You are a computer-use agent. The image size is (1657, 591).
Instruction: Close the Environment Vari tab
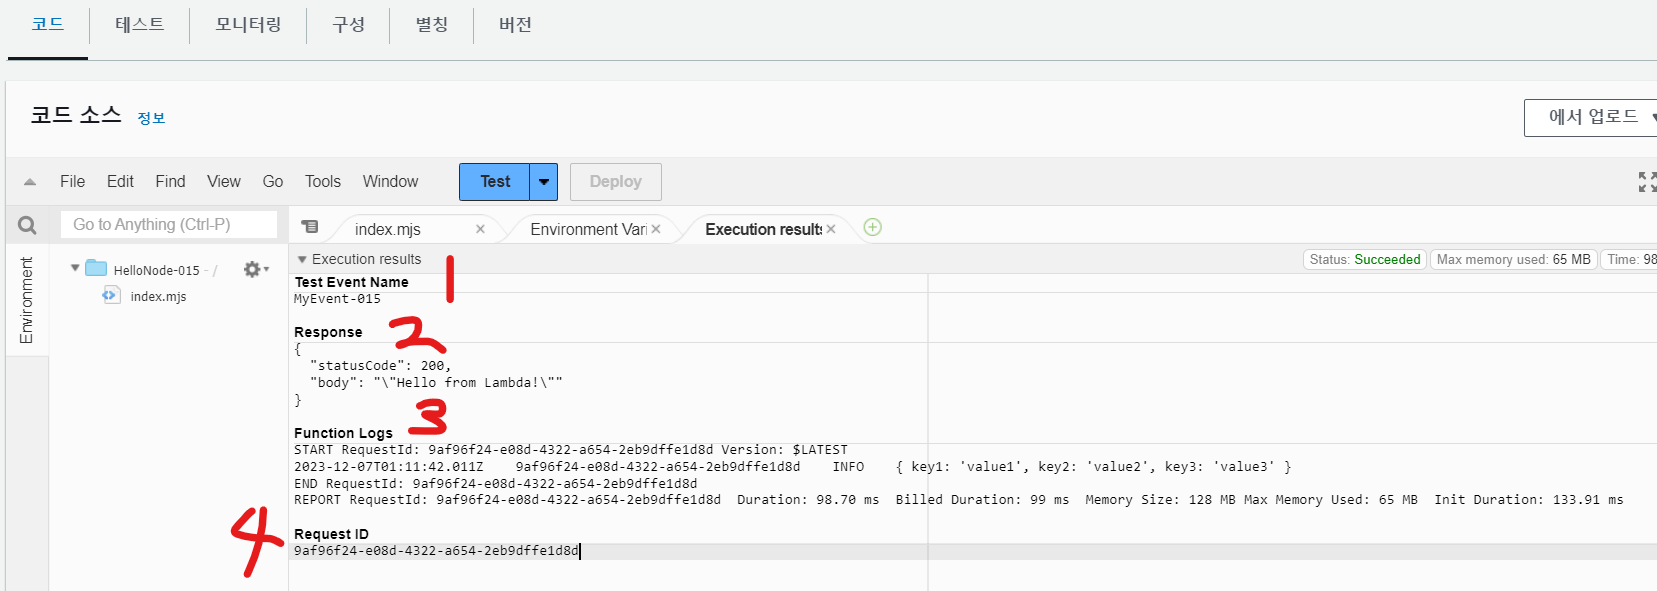tap(656, 229)
